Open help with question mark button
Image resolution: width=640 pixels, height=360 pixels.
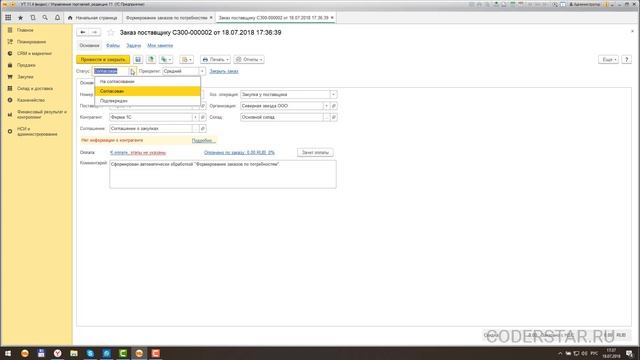click(x=627, y=60)
